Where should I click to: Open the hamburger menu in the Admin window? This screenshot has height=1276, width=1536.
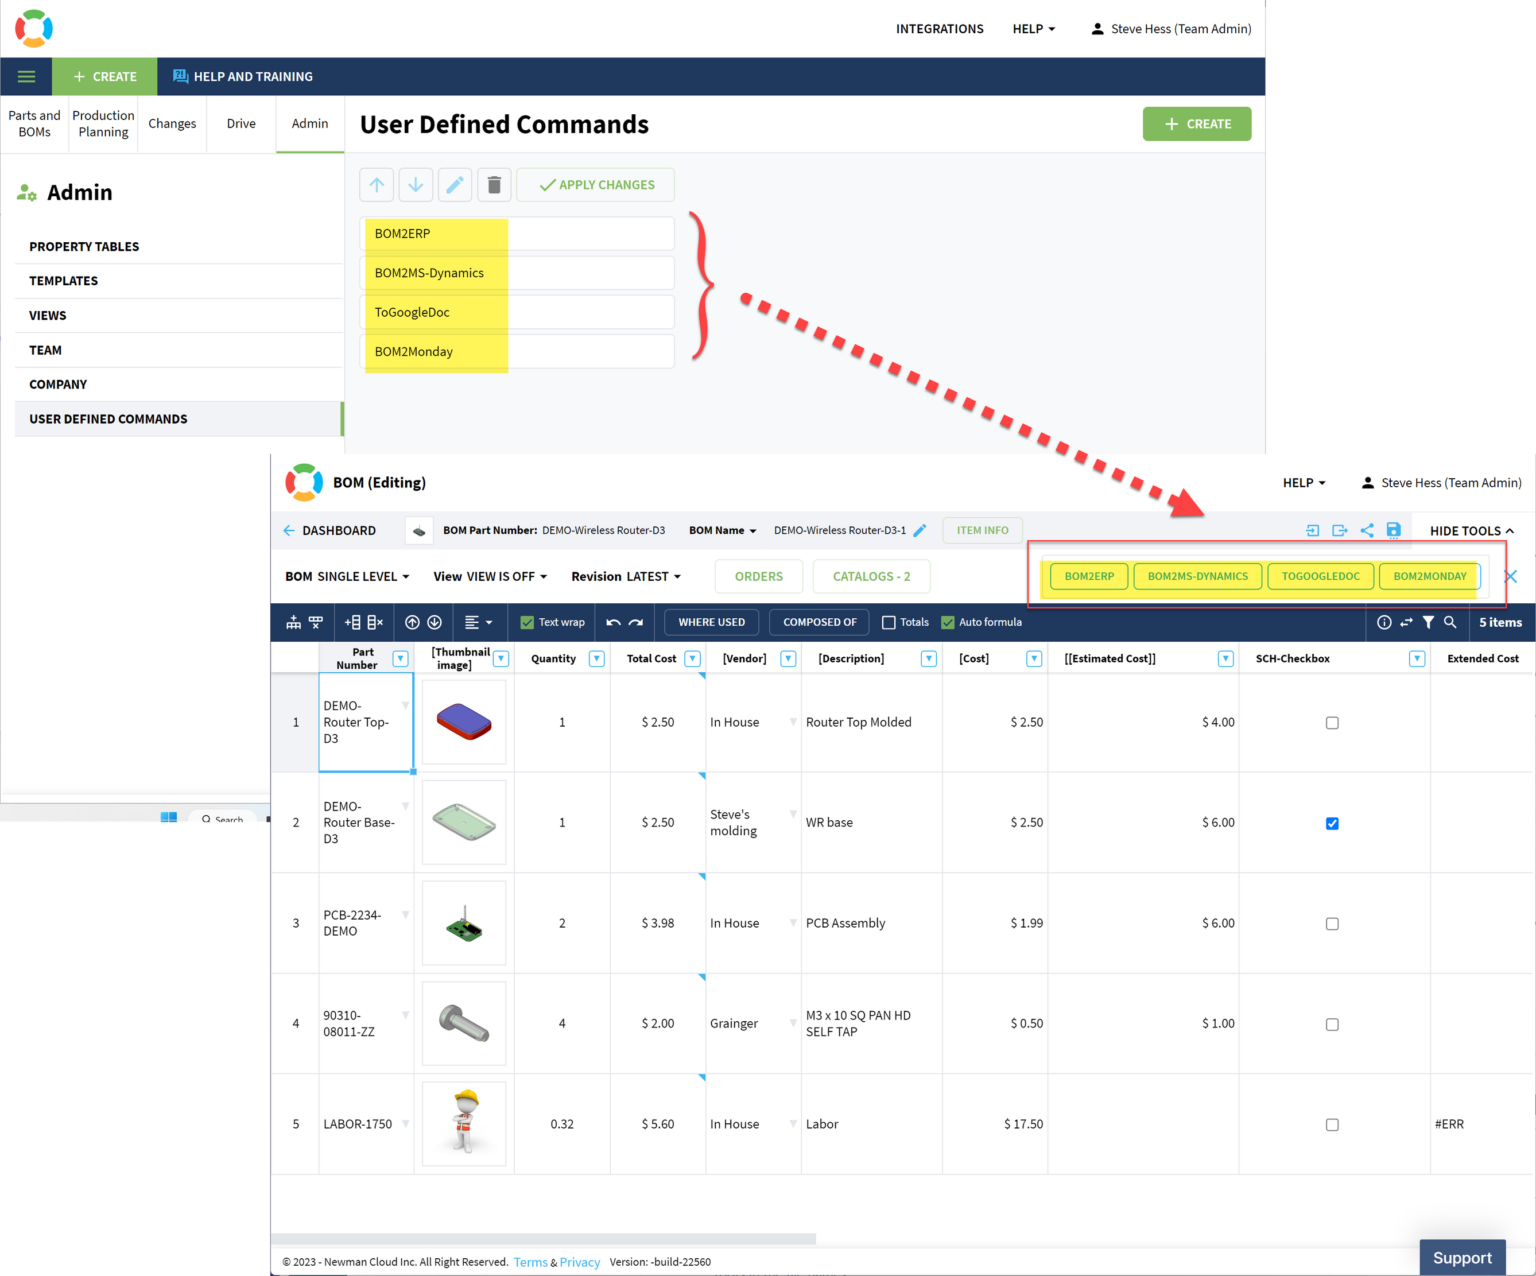[x=26, y=76]
